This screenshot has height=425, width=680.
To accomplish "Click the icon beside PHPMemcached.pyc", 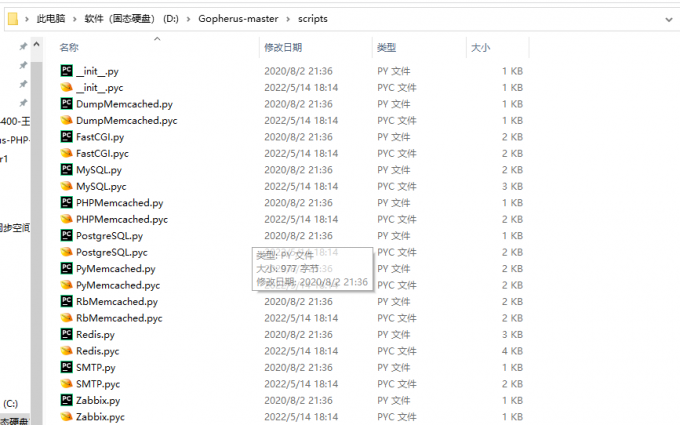I will (x=66, y=219).
